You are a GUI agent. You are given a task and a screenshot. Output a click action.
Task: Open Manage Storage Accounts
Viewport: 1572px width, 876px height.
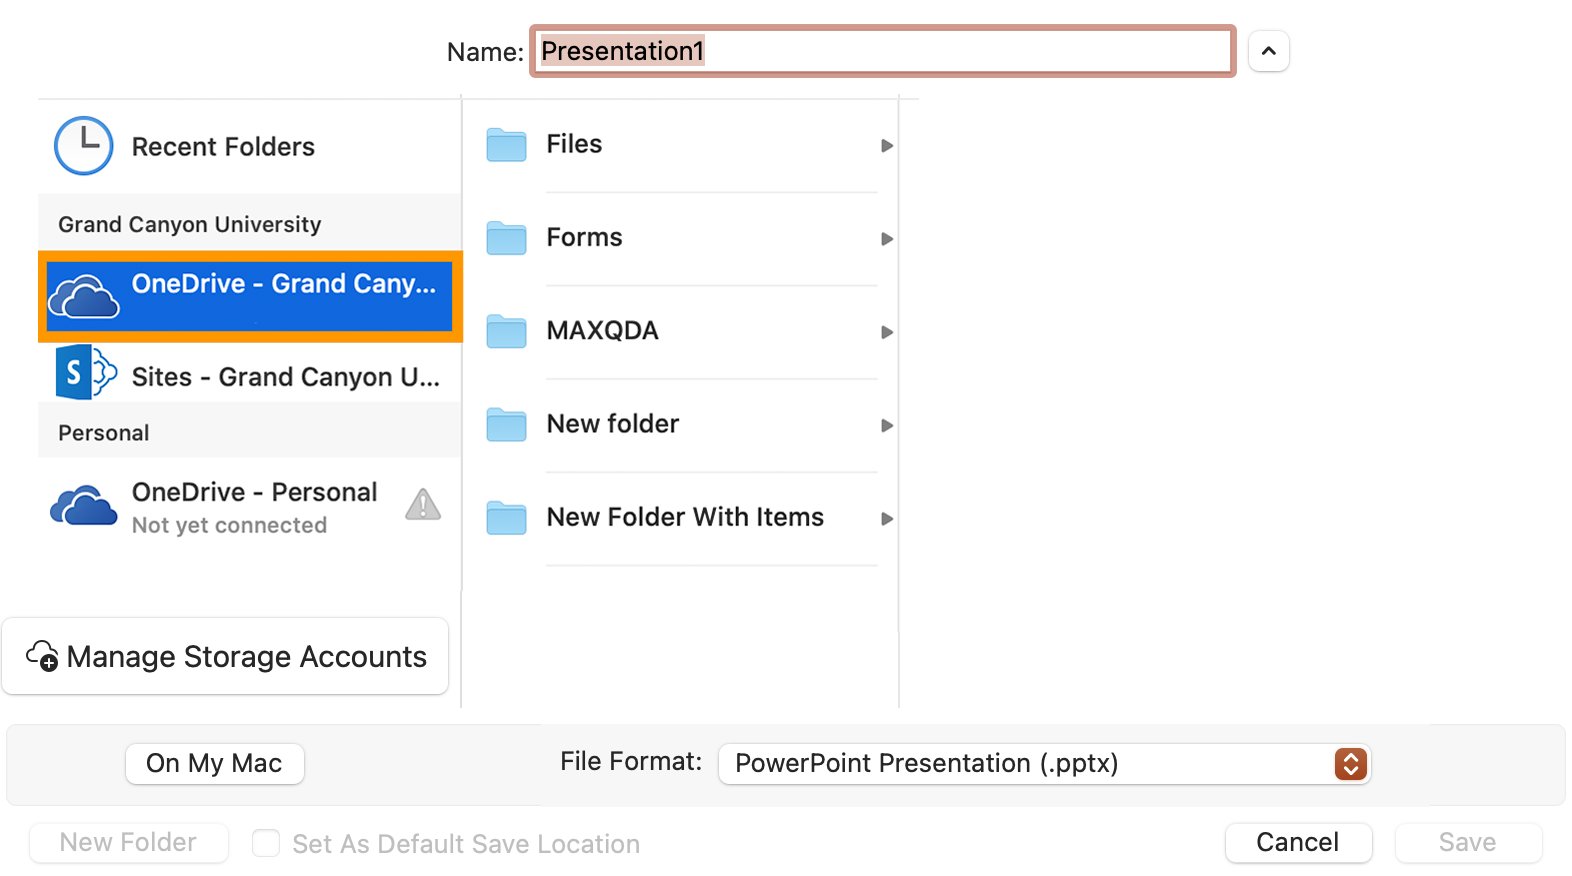click(x=226, y=657)
